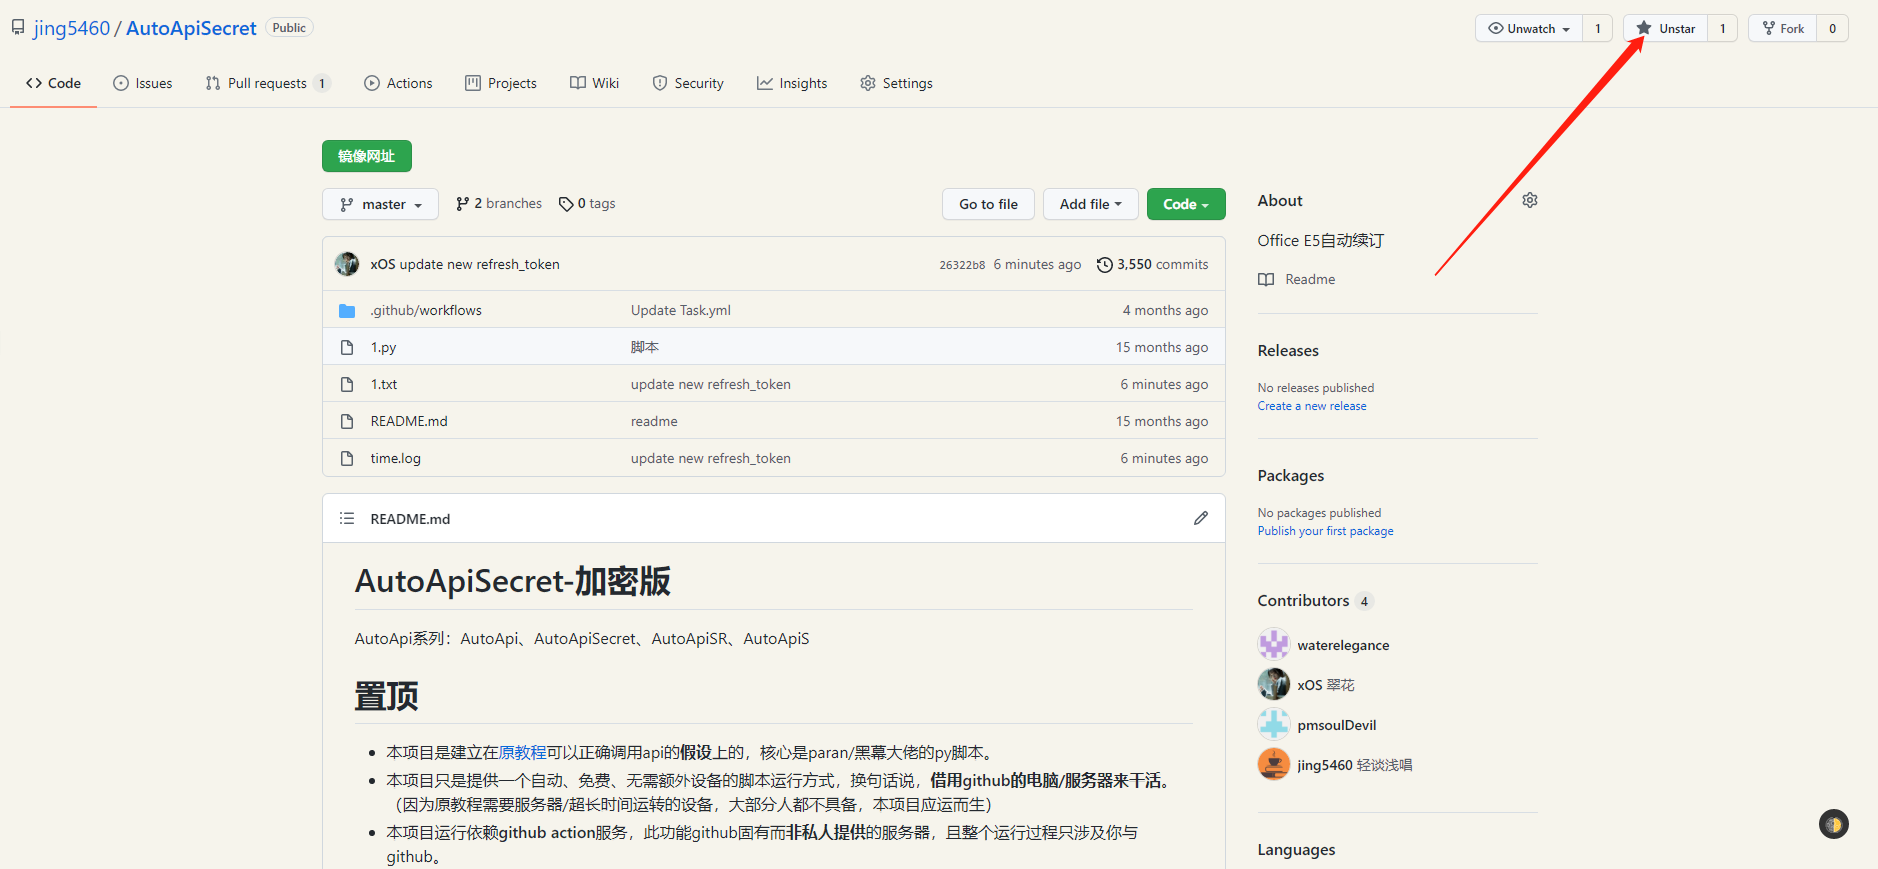Image resolution: width=1878 pixels, height=869 pixels.
Task: Edit About details via gear icon
Action: (x=1530, y=200)
